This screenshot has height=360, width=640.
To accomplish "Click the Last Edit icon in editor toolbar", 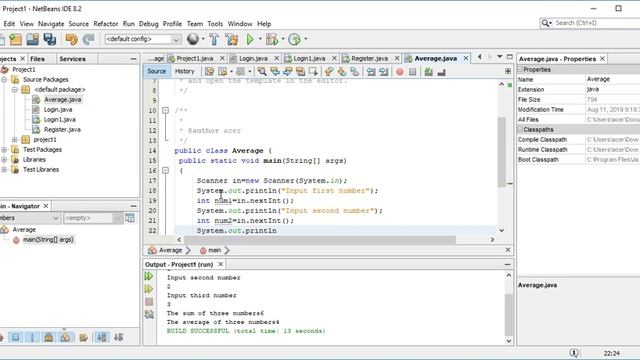I will pyautogui.click(x=209, y=71).
